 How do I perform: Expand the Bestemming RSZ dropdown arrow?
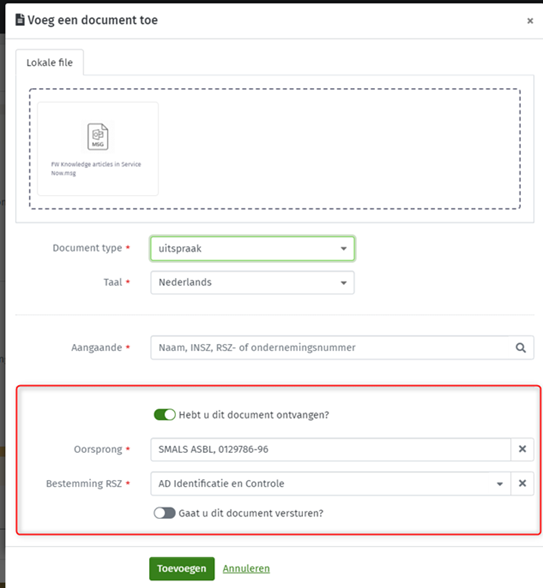click(500, 484)
